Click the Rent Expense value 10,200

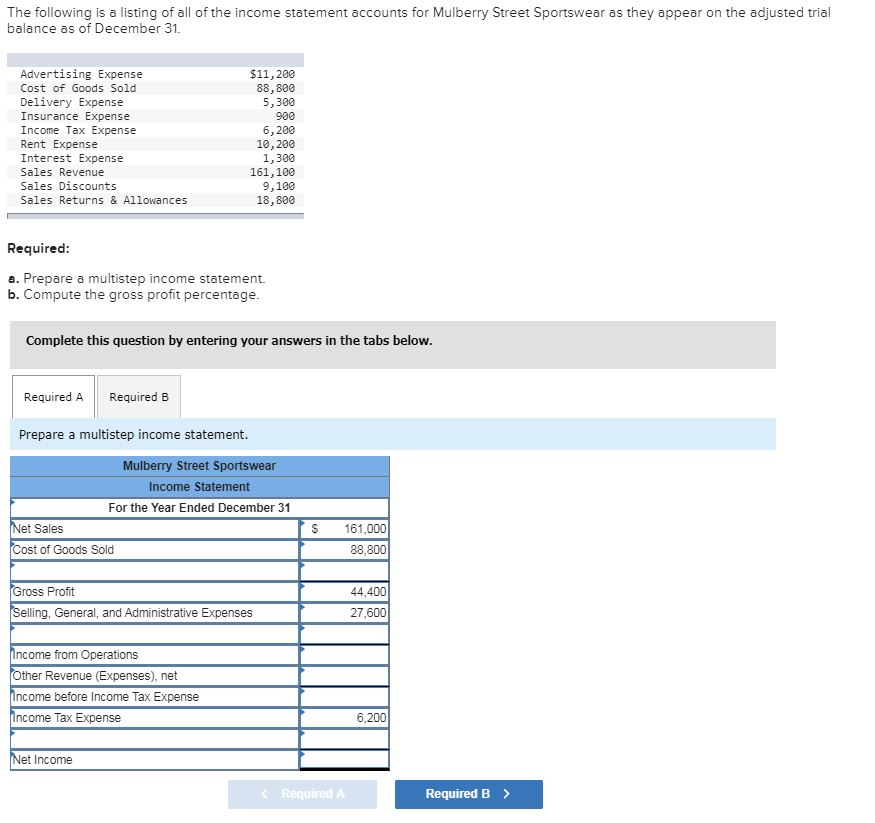click(276, 145)
